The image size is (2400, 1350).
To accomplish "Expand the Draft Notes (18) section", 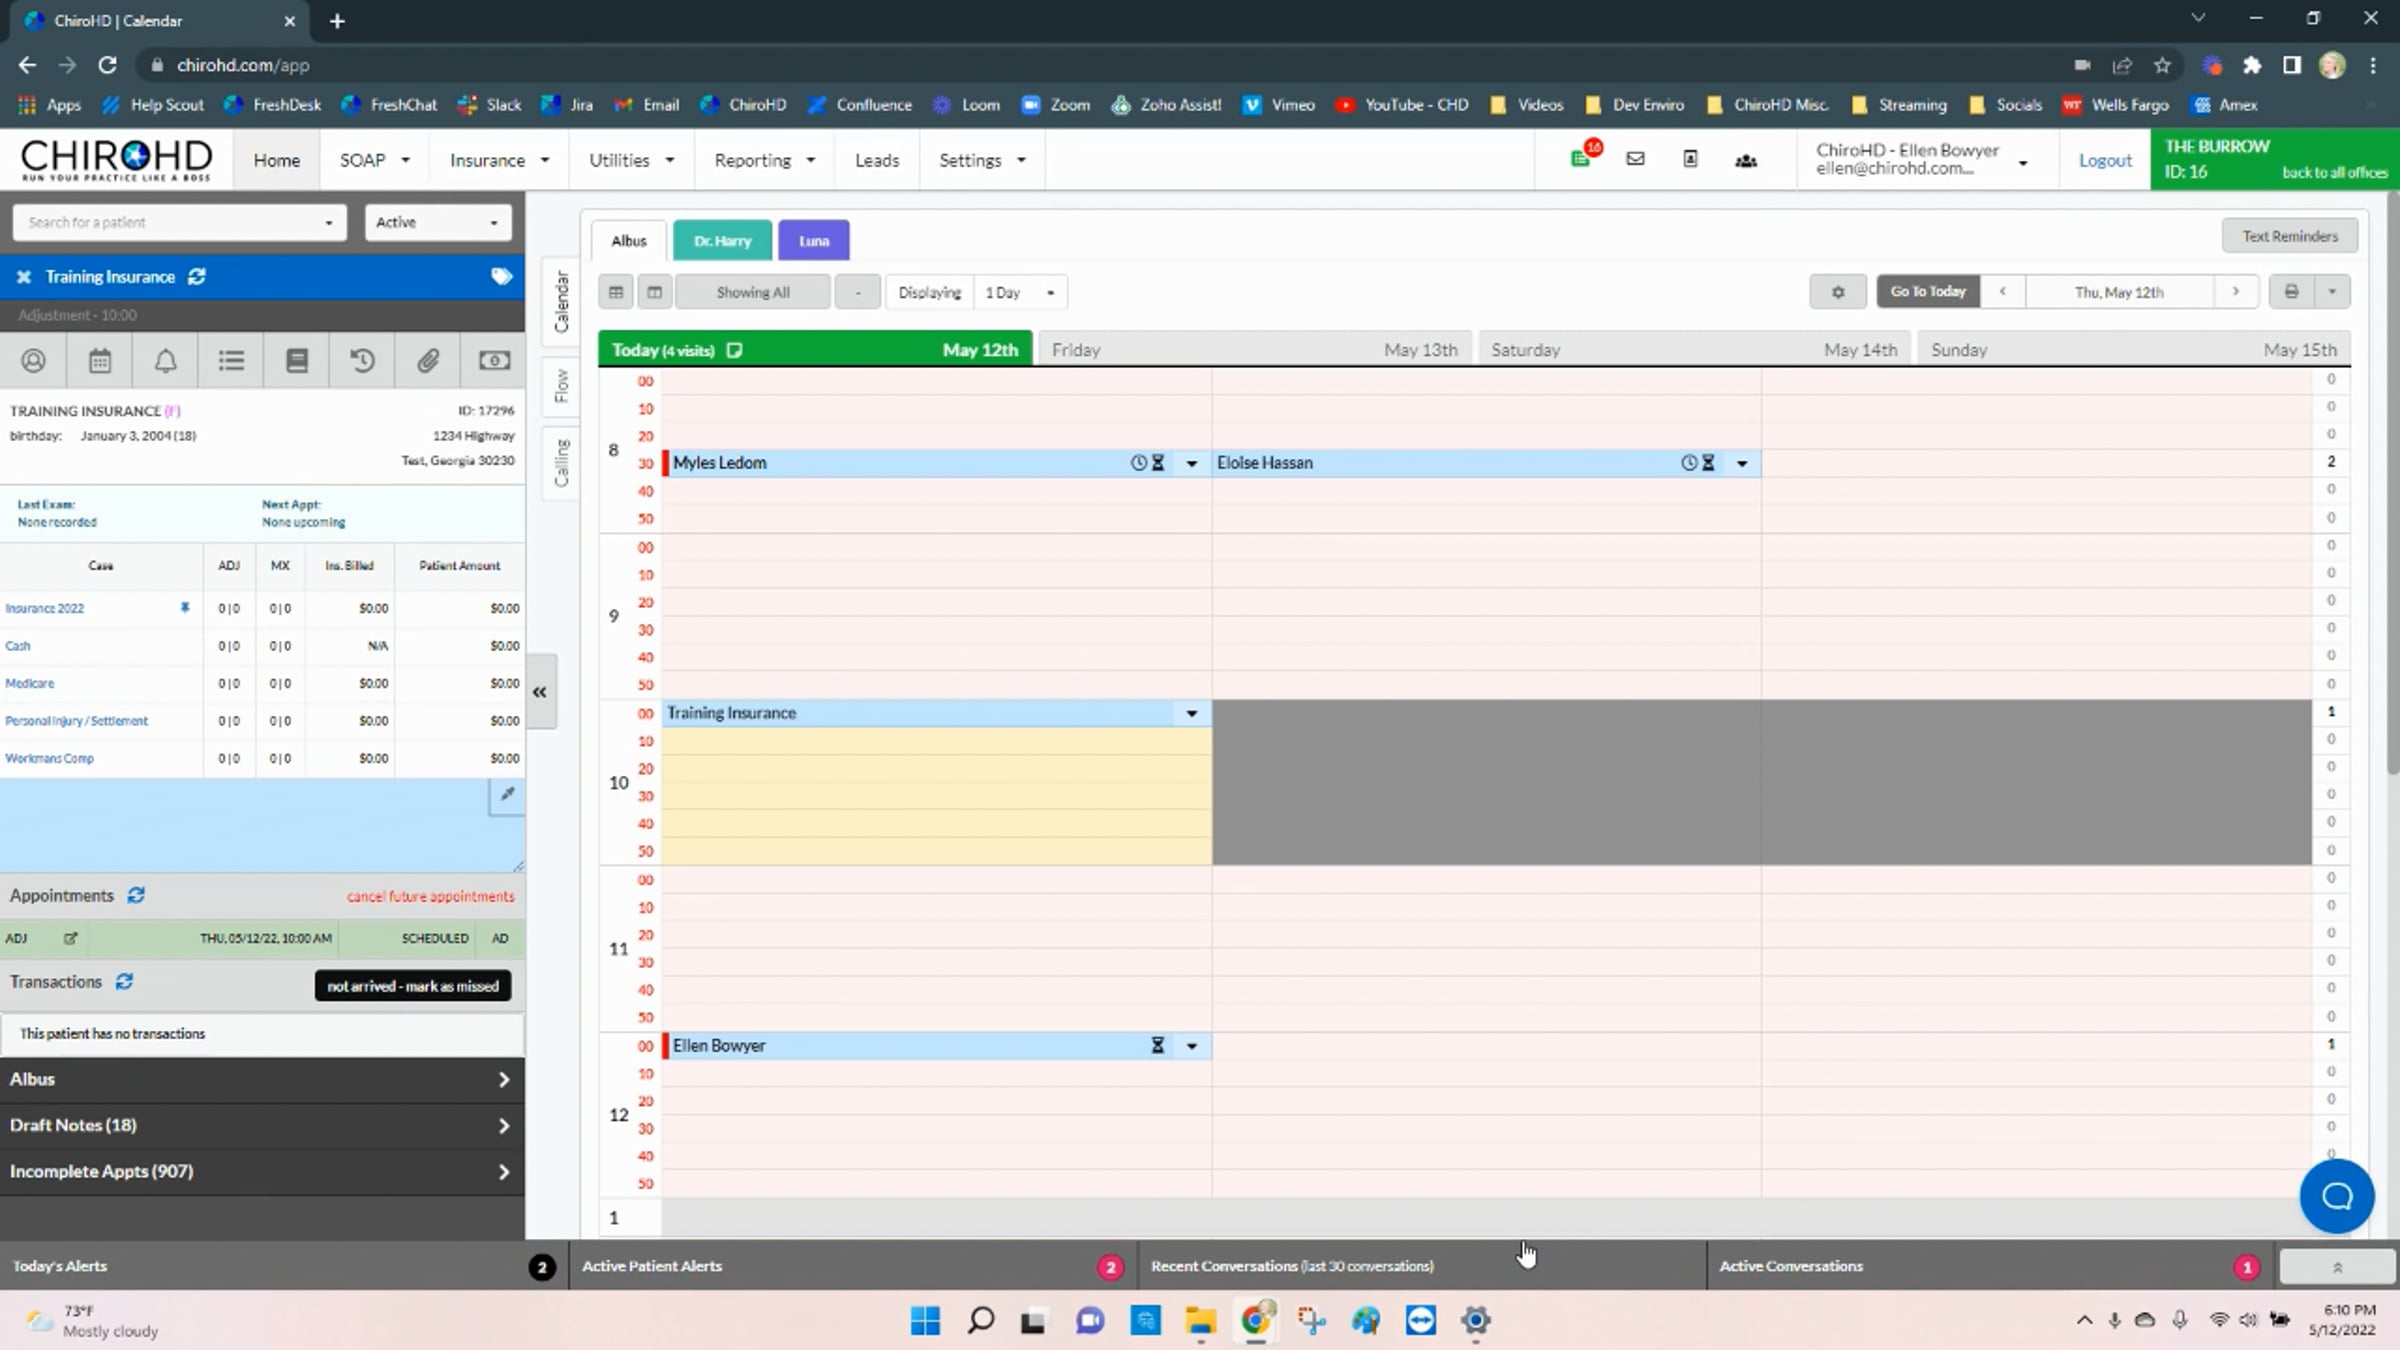I will 262,1125.
